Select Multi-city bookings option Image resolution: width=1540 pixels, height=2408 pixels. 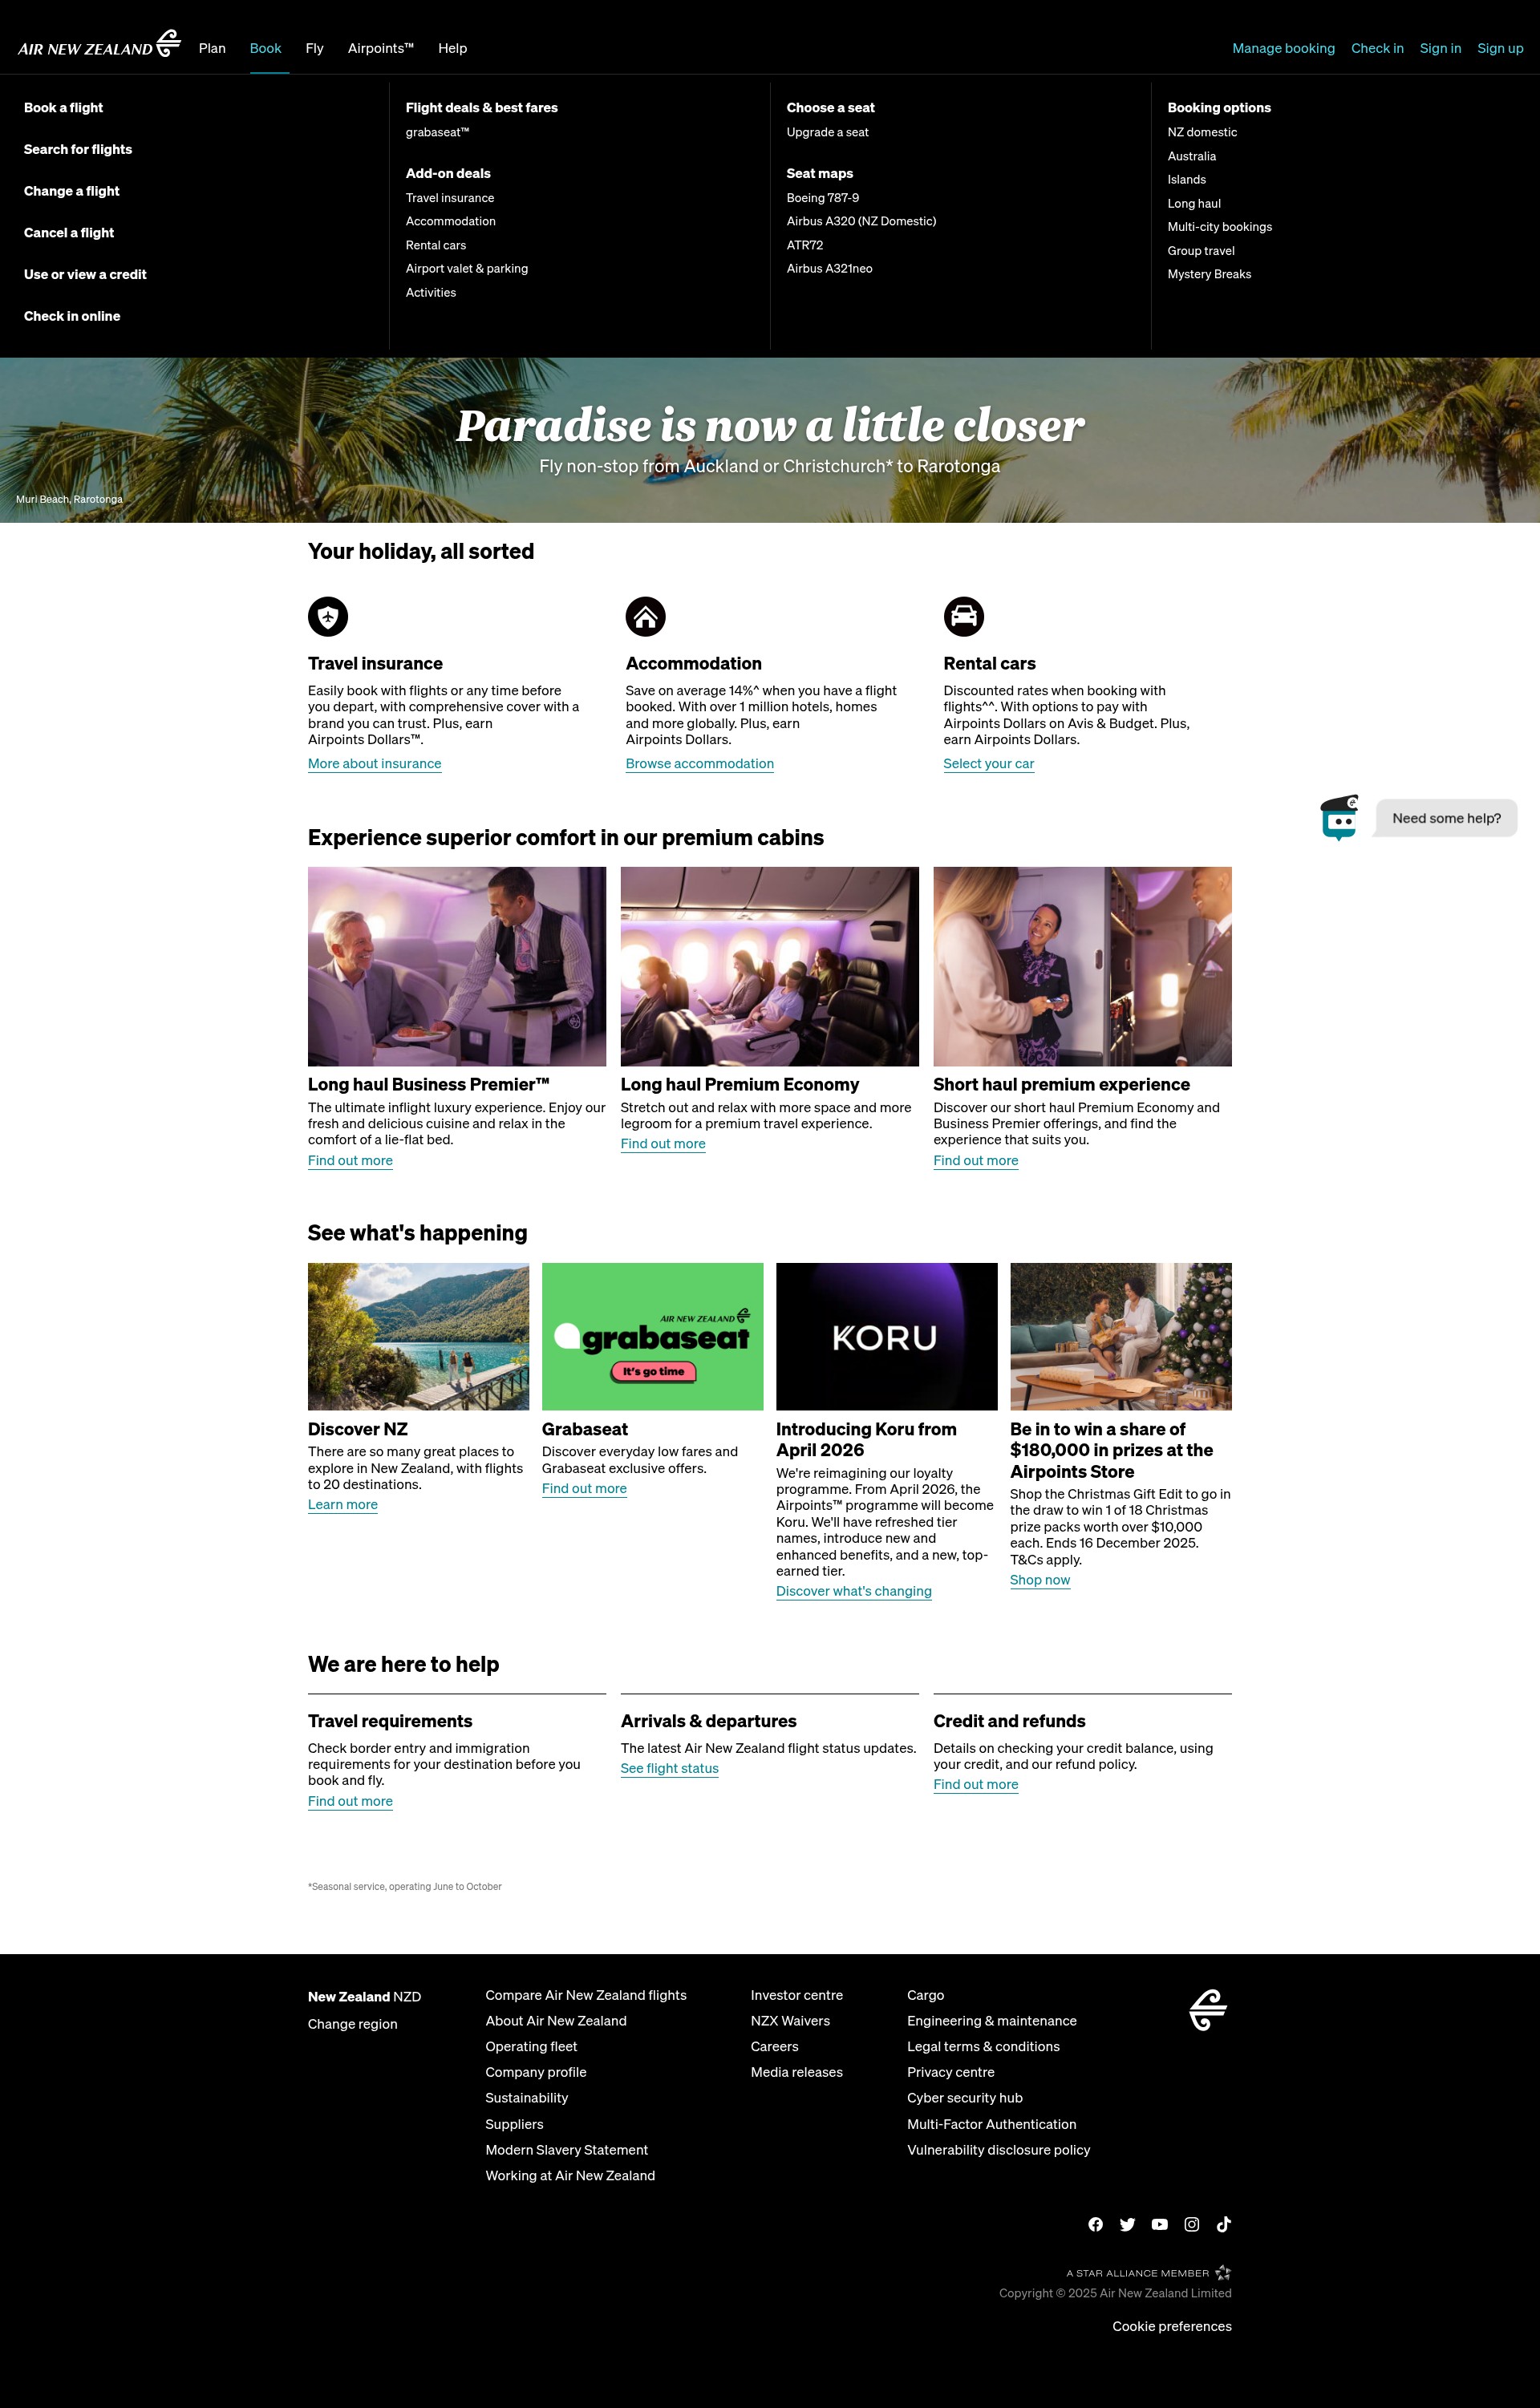(1219, 227)
